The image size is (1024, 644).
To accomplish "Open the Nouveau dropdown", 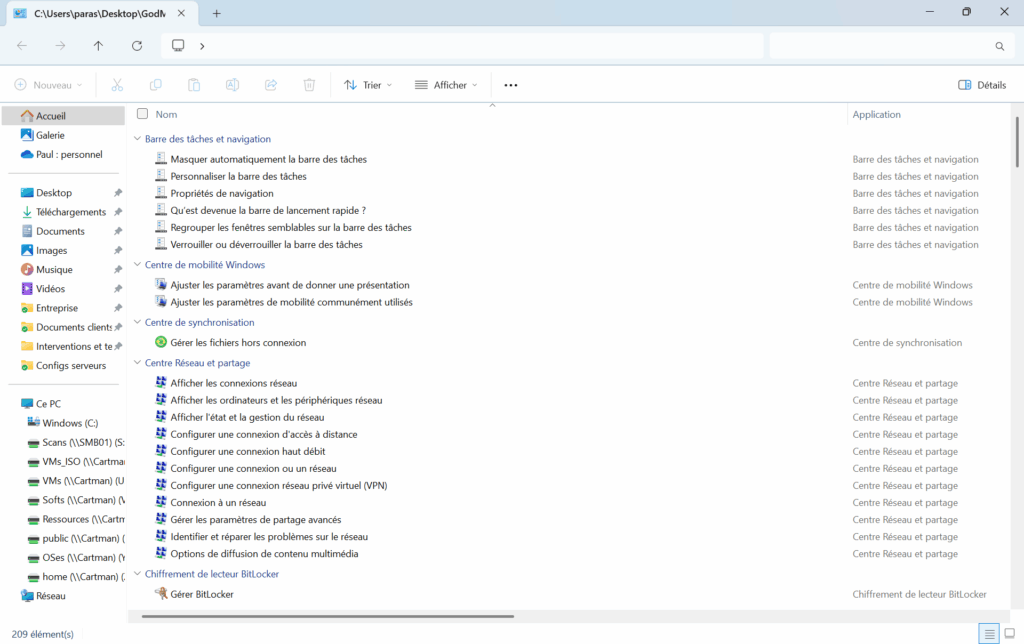I will pos(48,85).
